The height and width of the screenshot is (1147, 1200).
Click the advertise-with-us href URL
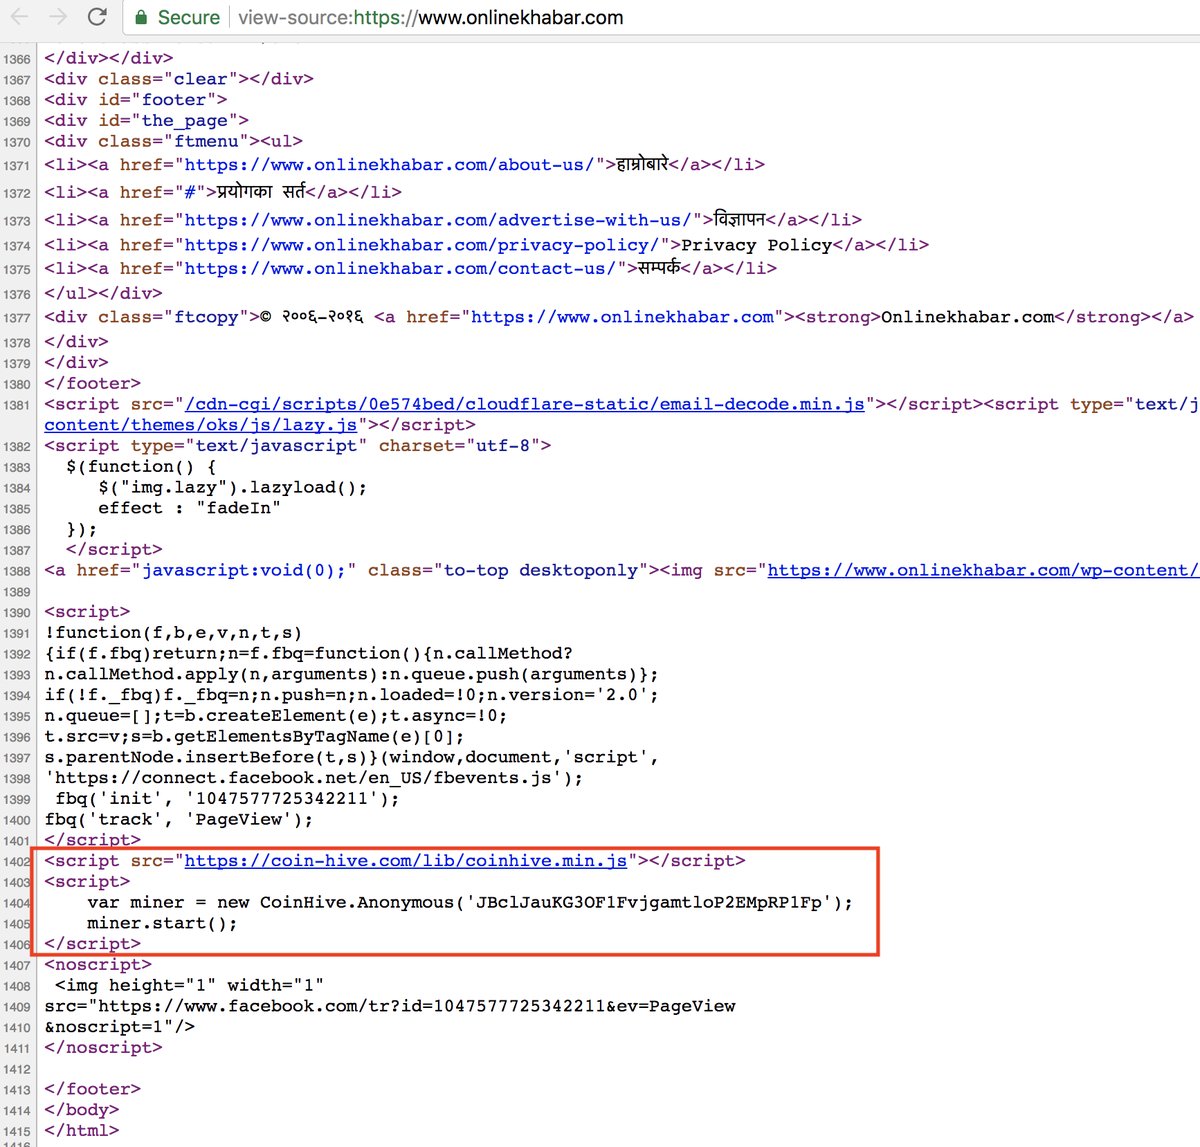(438, 220)
